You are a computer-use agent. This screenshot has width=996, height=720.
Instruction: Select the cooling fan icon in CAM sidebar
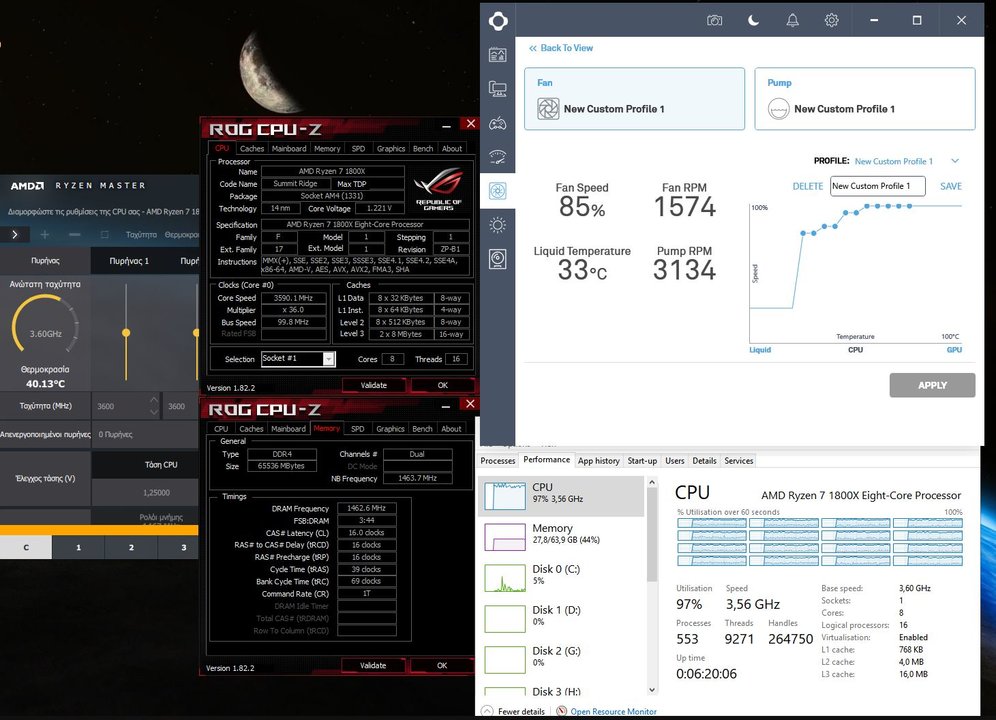(497, 191)
